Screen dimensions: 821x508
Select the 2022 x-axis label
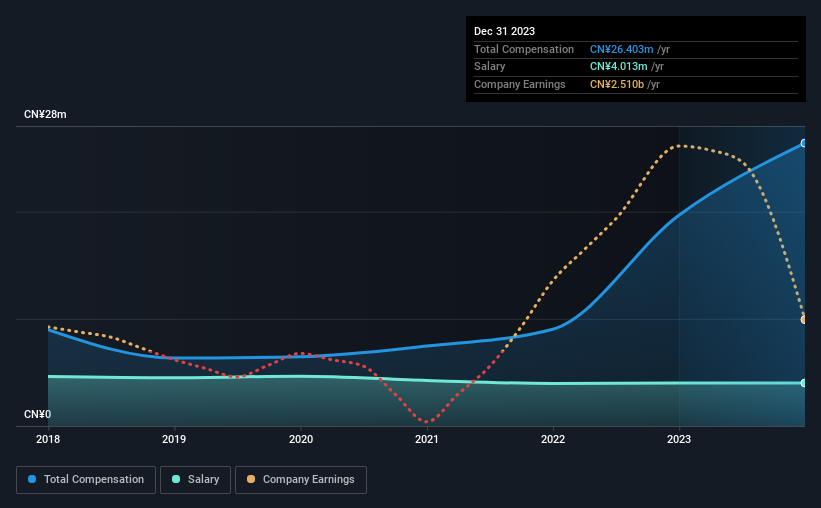point(553,439)
